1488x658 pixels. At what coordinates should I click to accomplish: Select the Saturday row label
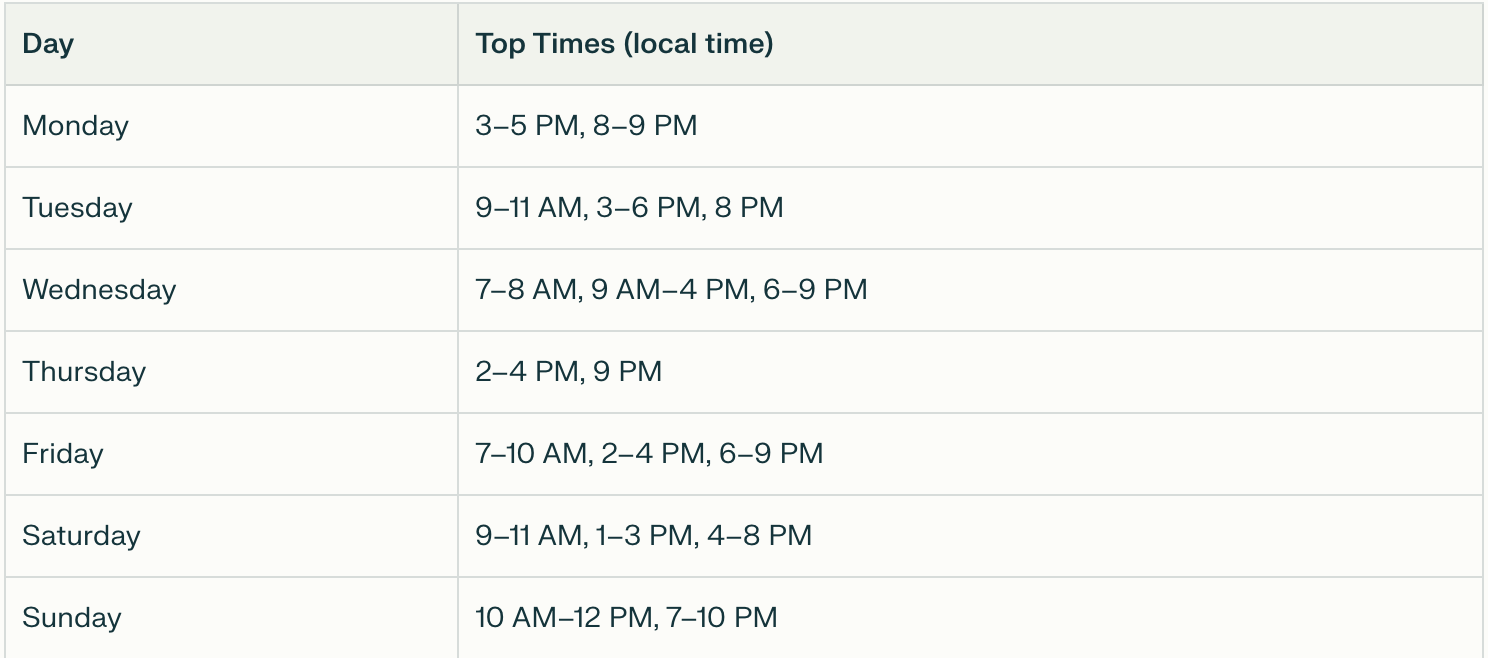[x=81, y=536]
